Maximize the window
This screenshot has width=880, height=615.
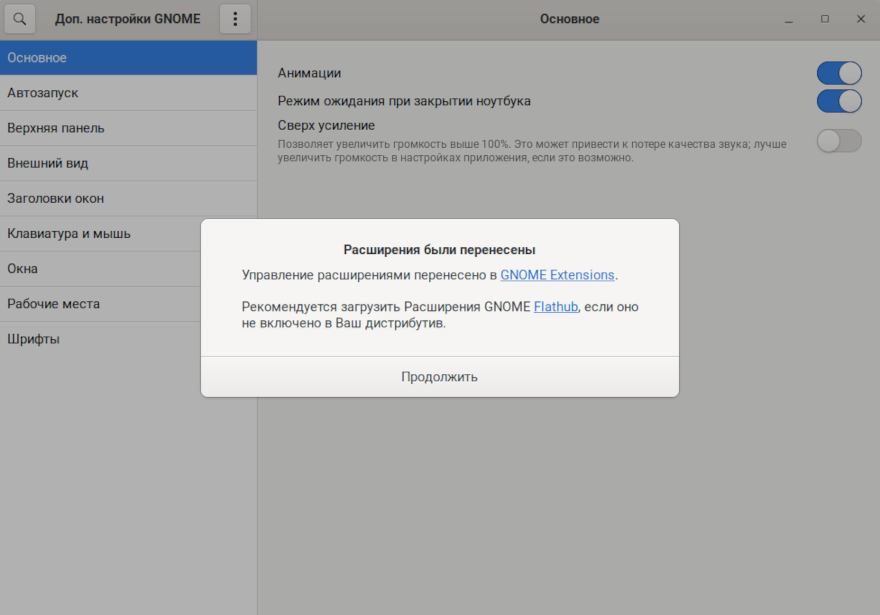point(825,19)
